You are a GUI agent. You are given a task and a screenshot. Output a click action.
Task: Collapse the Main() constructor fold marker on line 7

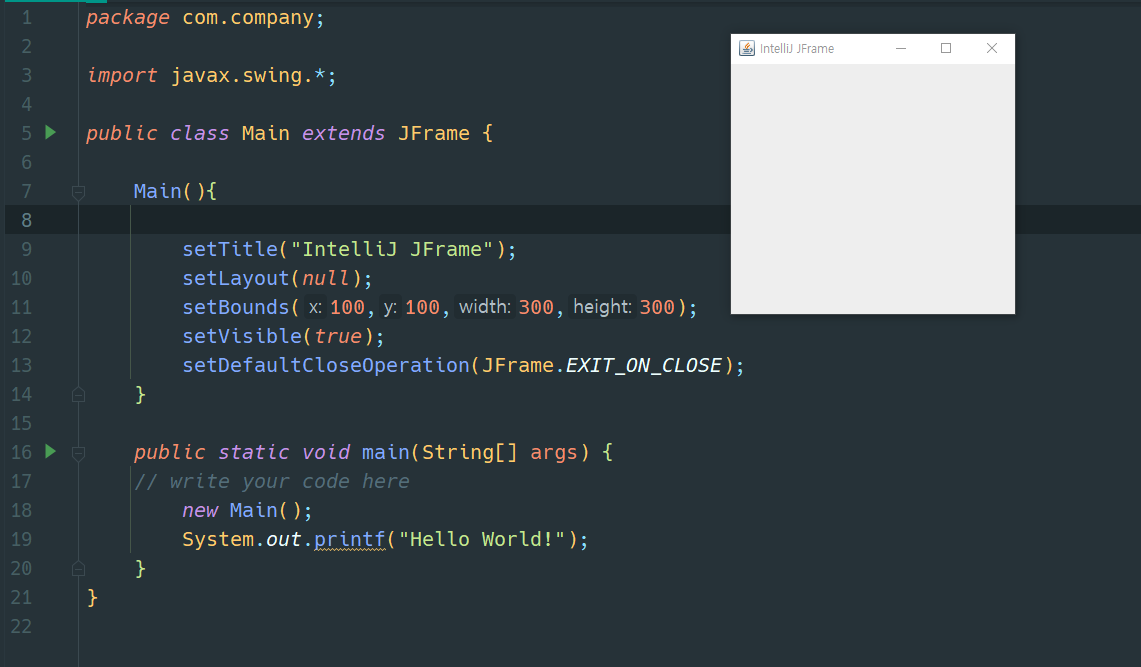79,192
